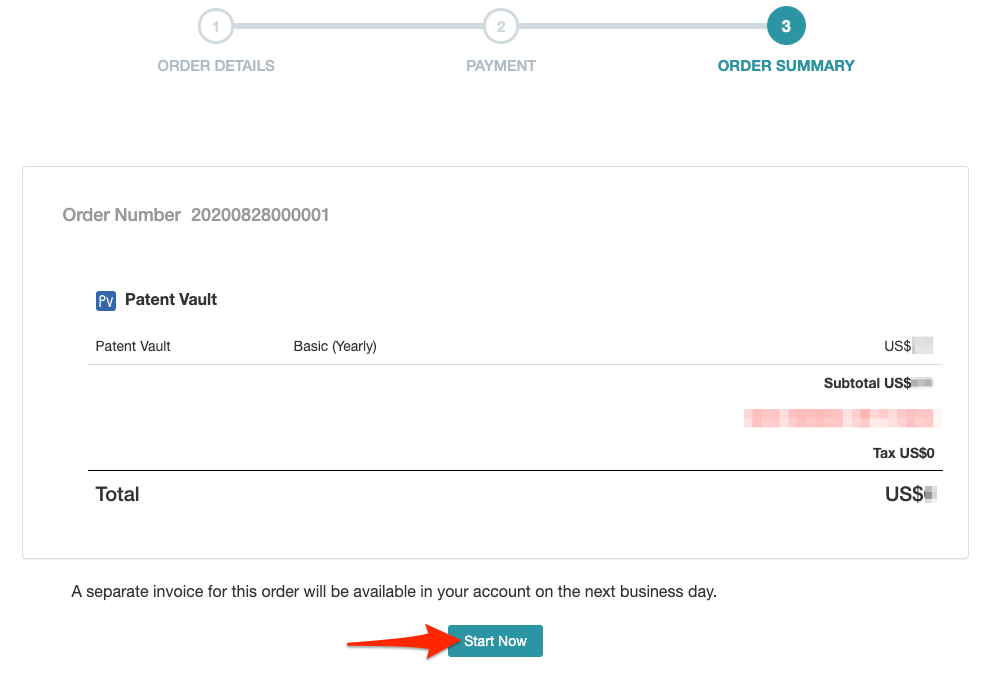Click the Order Number label
The image size is (988, 682).
coord(122,215)
